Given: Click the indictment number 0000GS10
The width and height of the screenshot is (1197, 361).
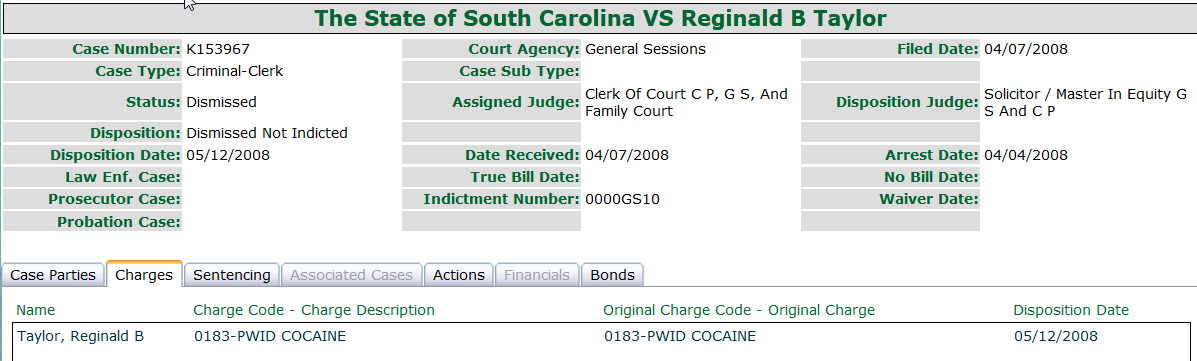Looking at the screenshot, I should pos(622,200).
